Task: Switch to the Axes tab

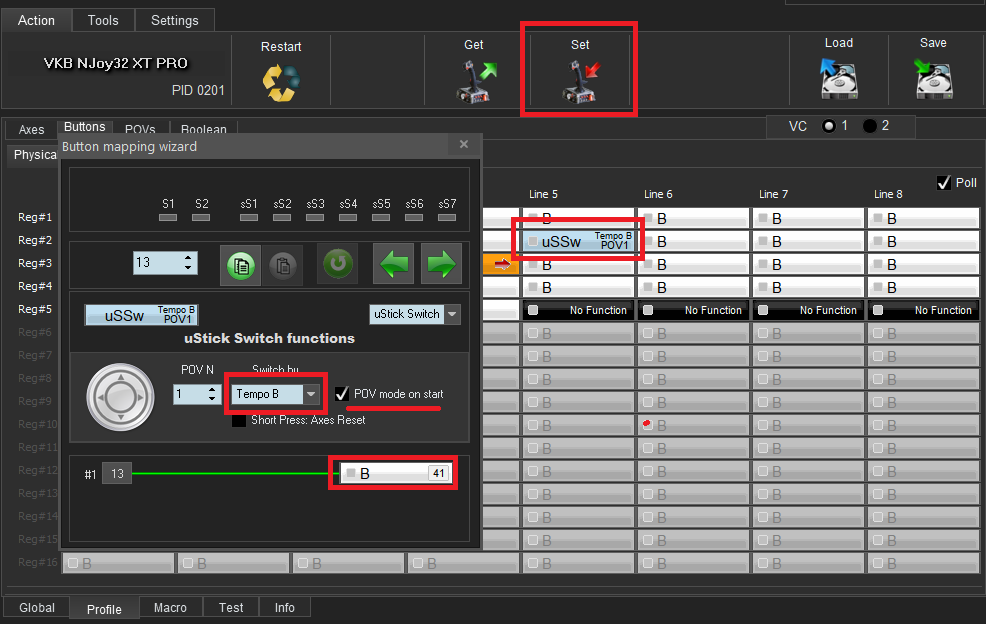Action: point(31,130)
